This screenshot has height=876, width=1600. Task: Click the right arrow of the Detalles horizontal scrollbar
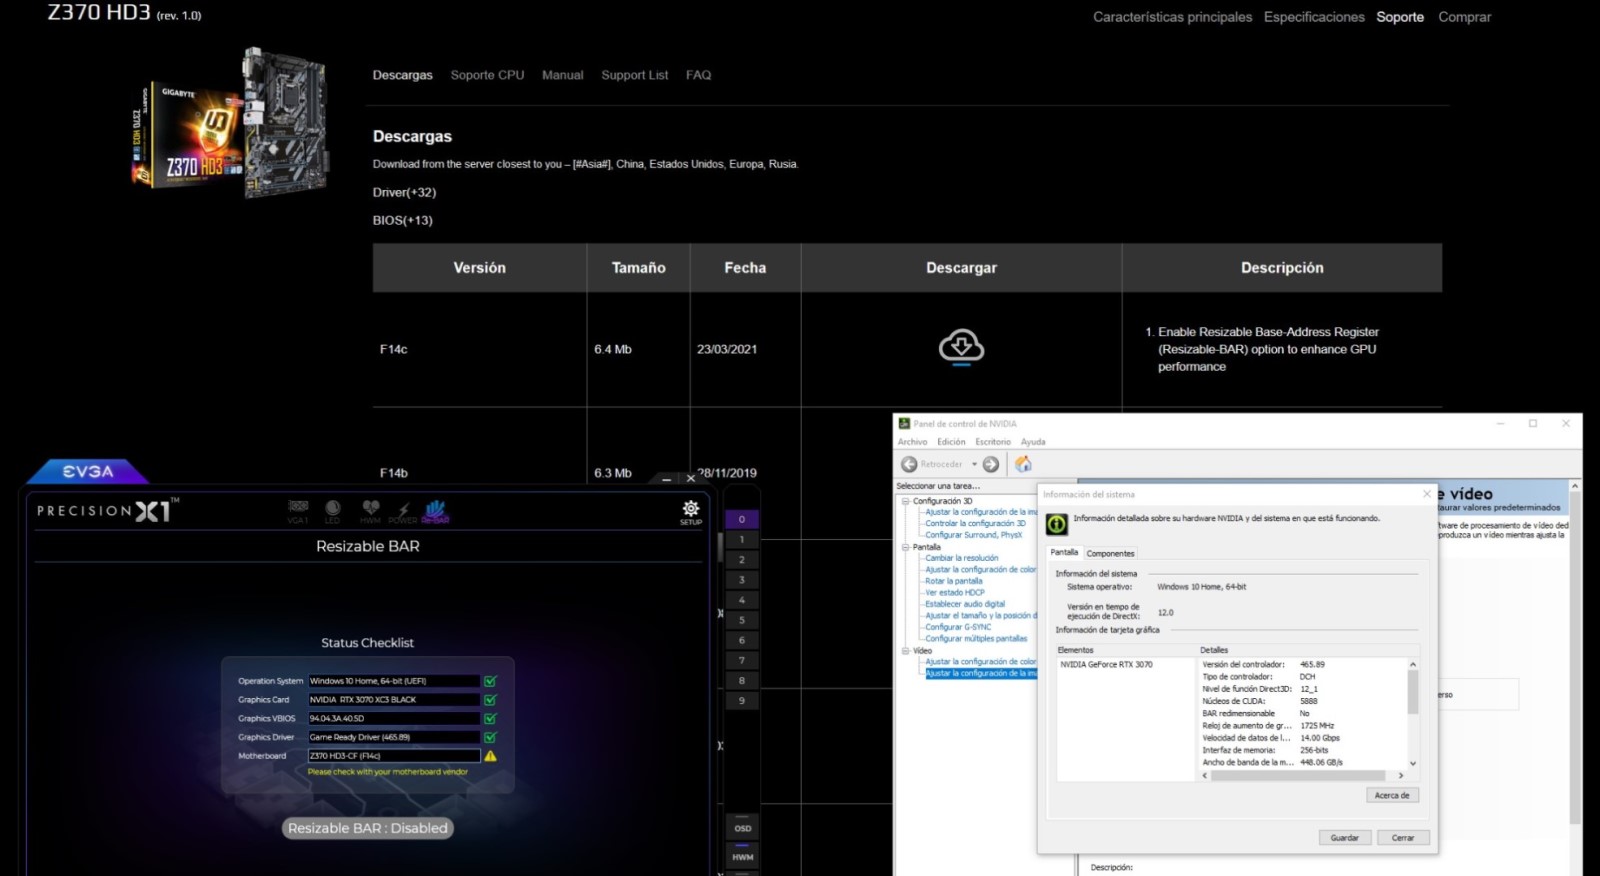tap(1400, 775)
